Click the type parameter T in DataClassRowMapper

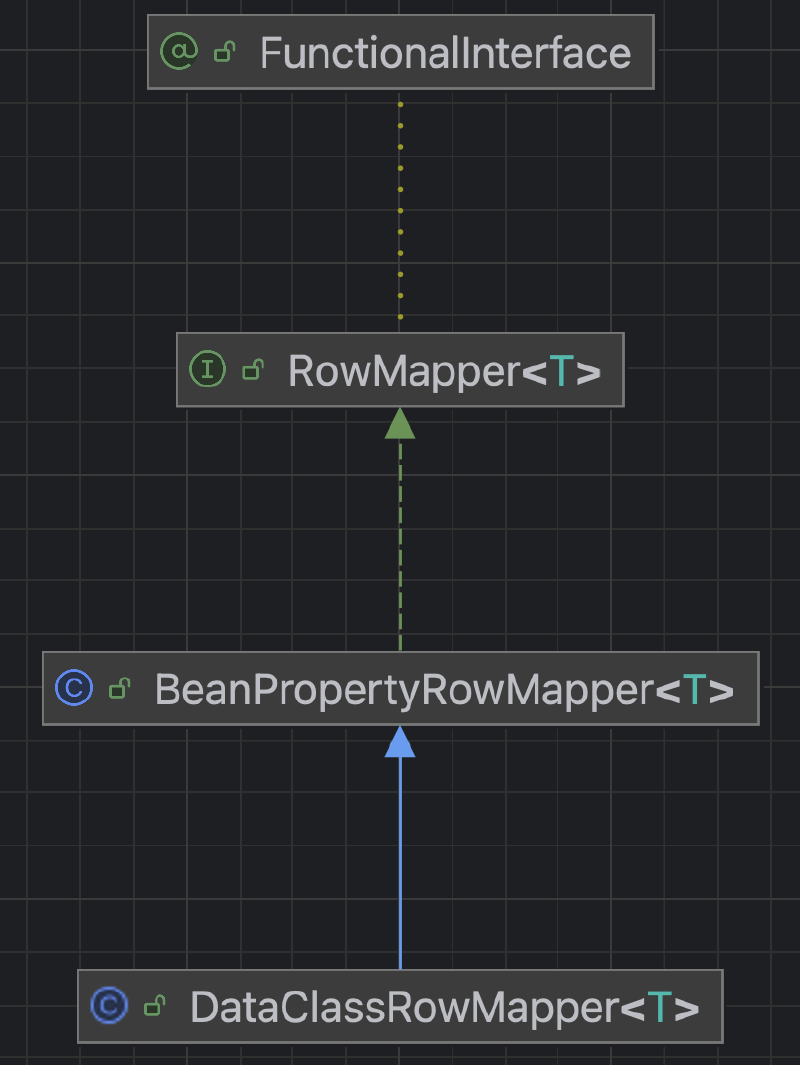click(659, 1007)
